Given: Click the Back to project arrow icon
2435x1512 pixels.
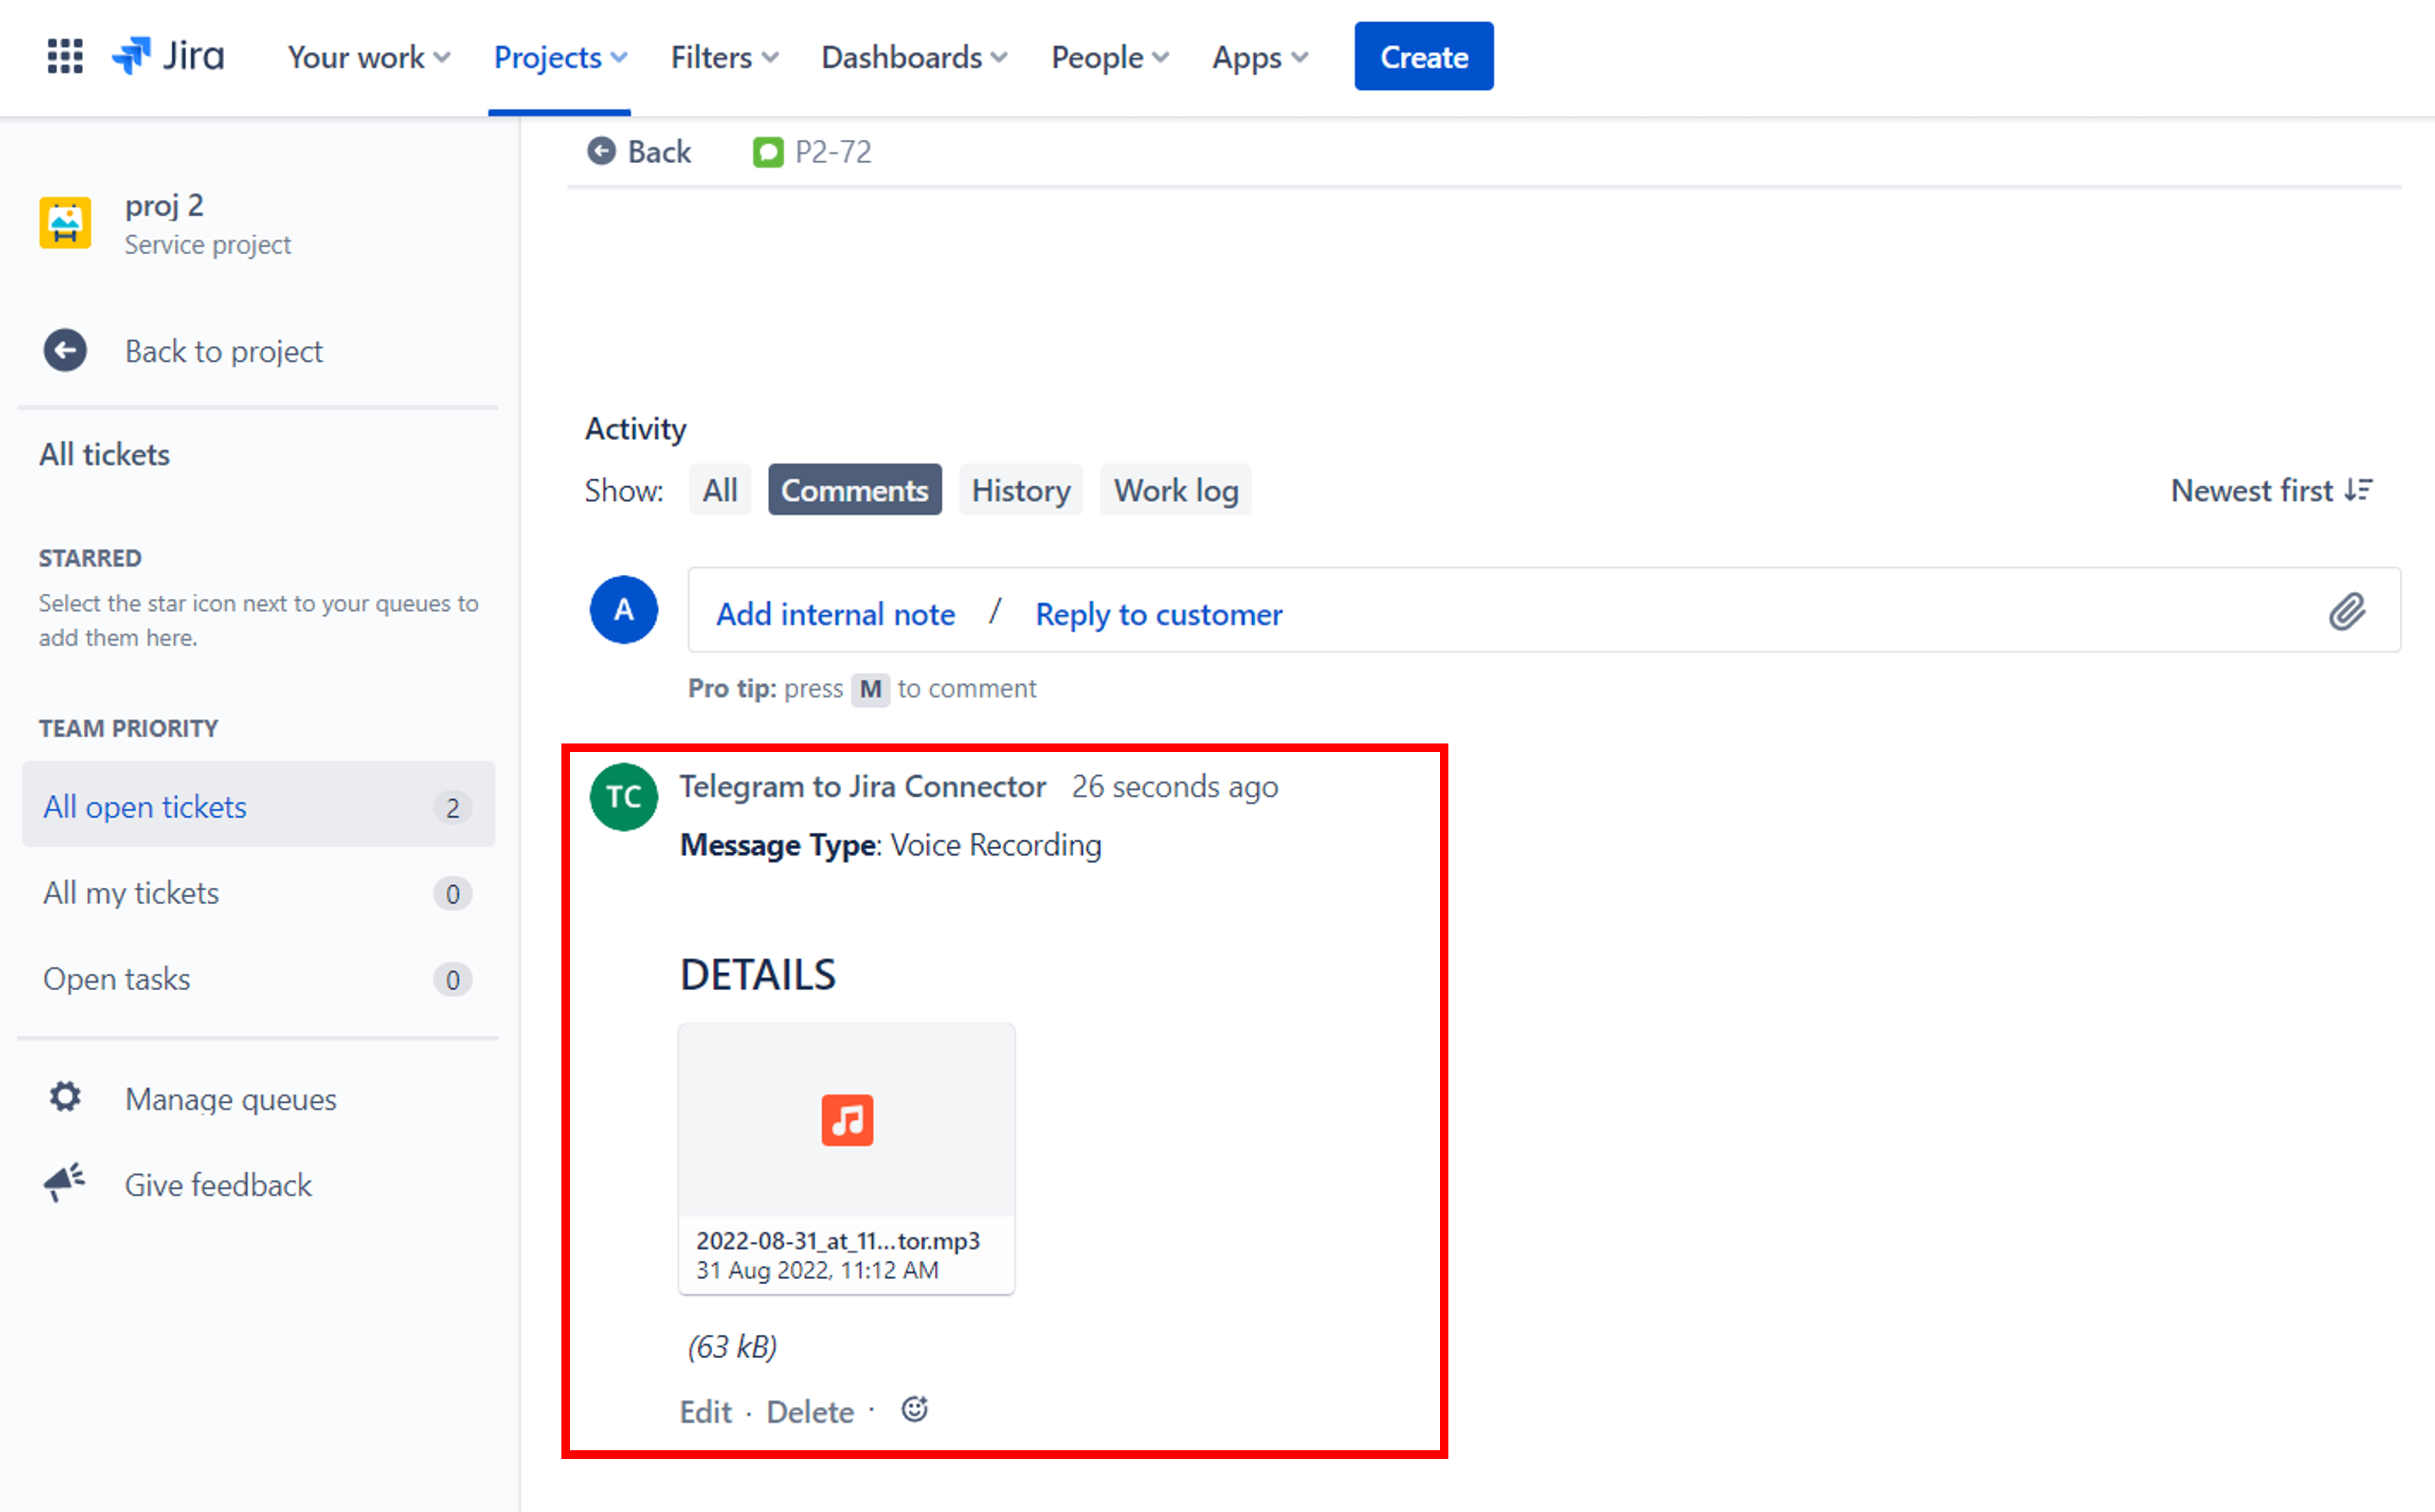Looking at the screenshot, I should tap(65, 351).
